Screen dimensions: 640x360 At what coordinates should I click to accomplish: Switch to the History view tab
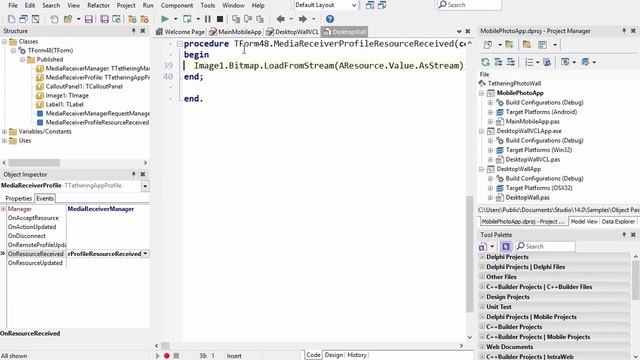(x=357, y=355)
